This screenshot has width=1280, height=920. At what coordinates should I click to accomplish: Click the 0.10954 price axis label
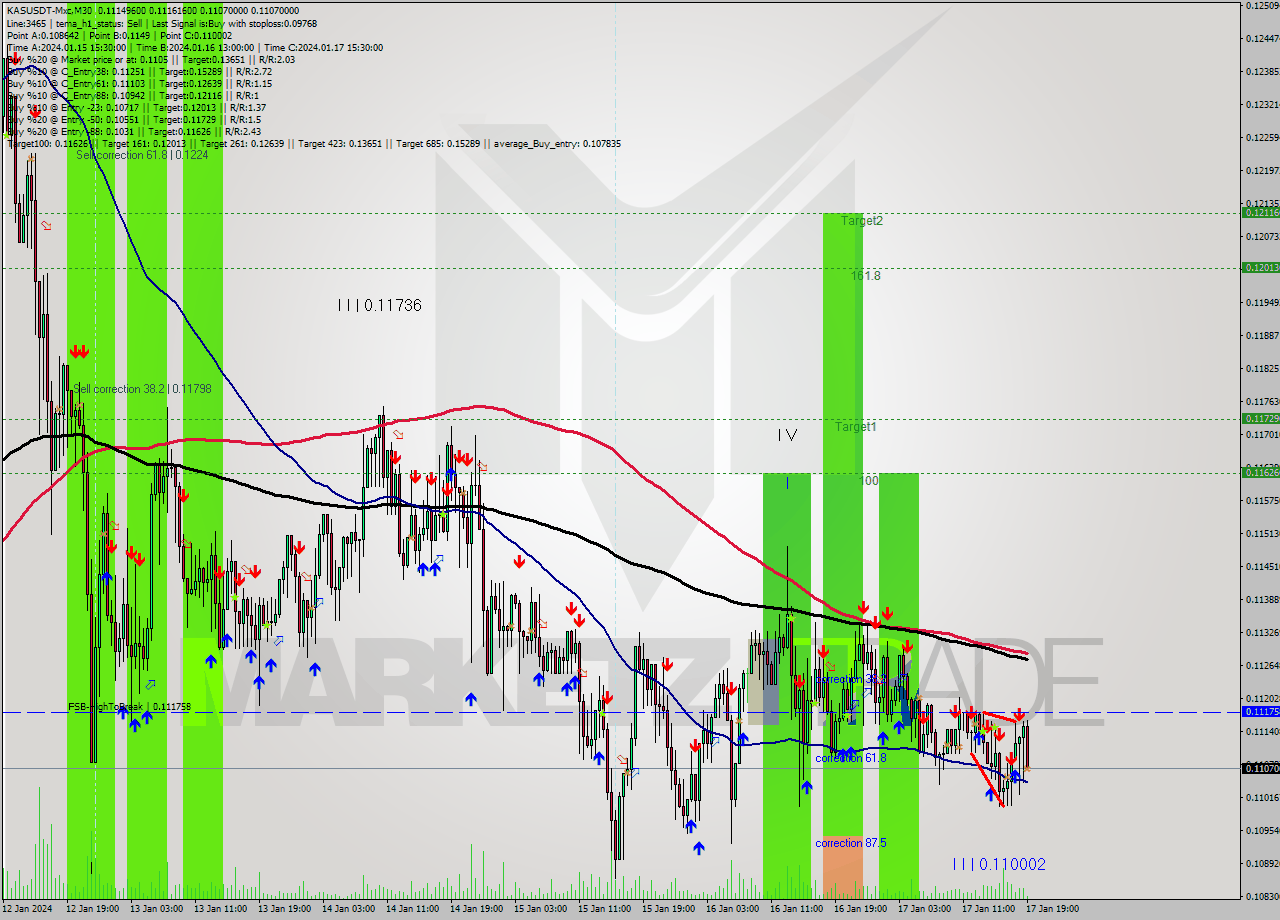(x=1262, y=830)
